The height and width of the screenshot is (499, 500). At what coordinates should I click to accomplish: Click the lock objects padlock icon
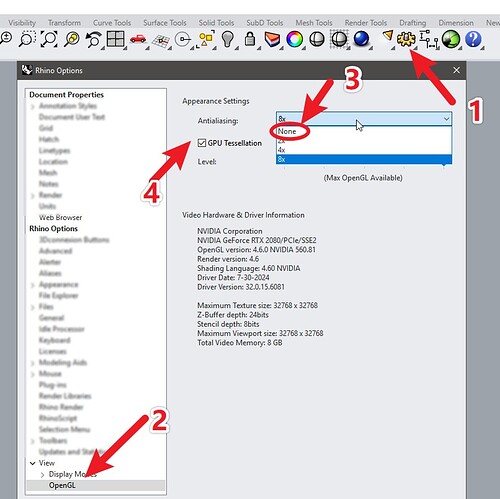tap(250, 39)
